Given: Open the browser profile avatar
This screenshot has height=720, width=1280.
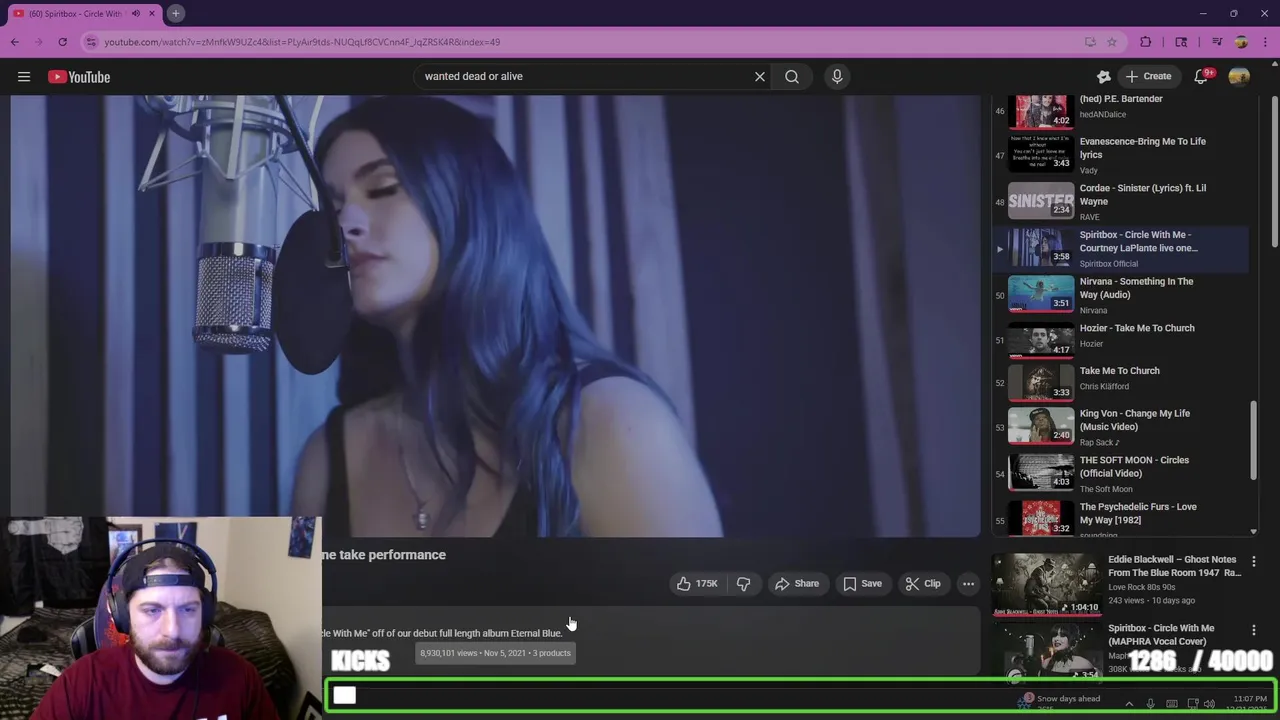Looking at the screenshot, I should pyautogui.click(x=1241, y=42).
